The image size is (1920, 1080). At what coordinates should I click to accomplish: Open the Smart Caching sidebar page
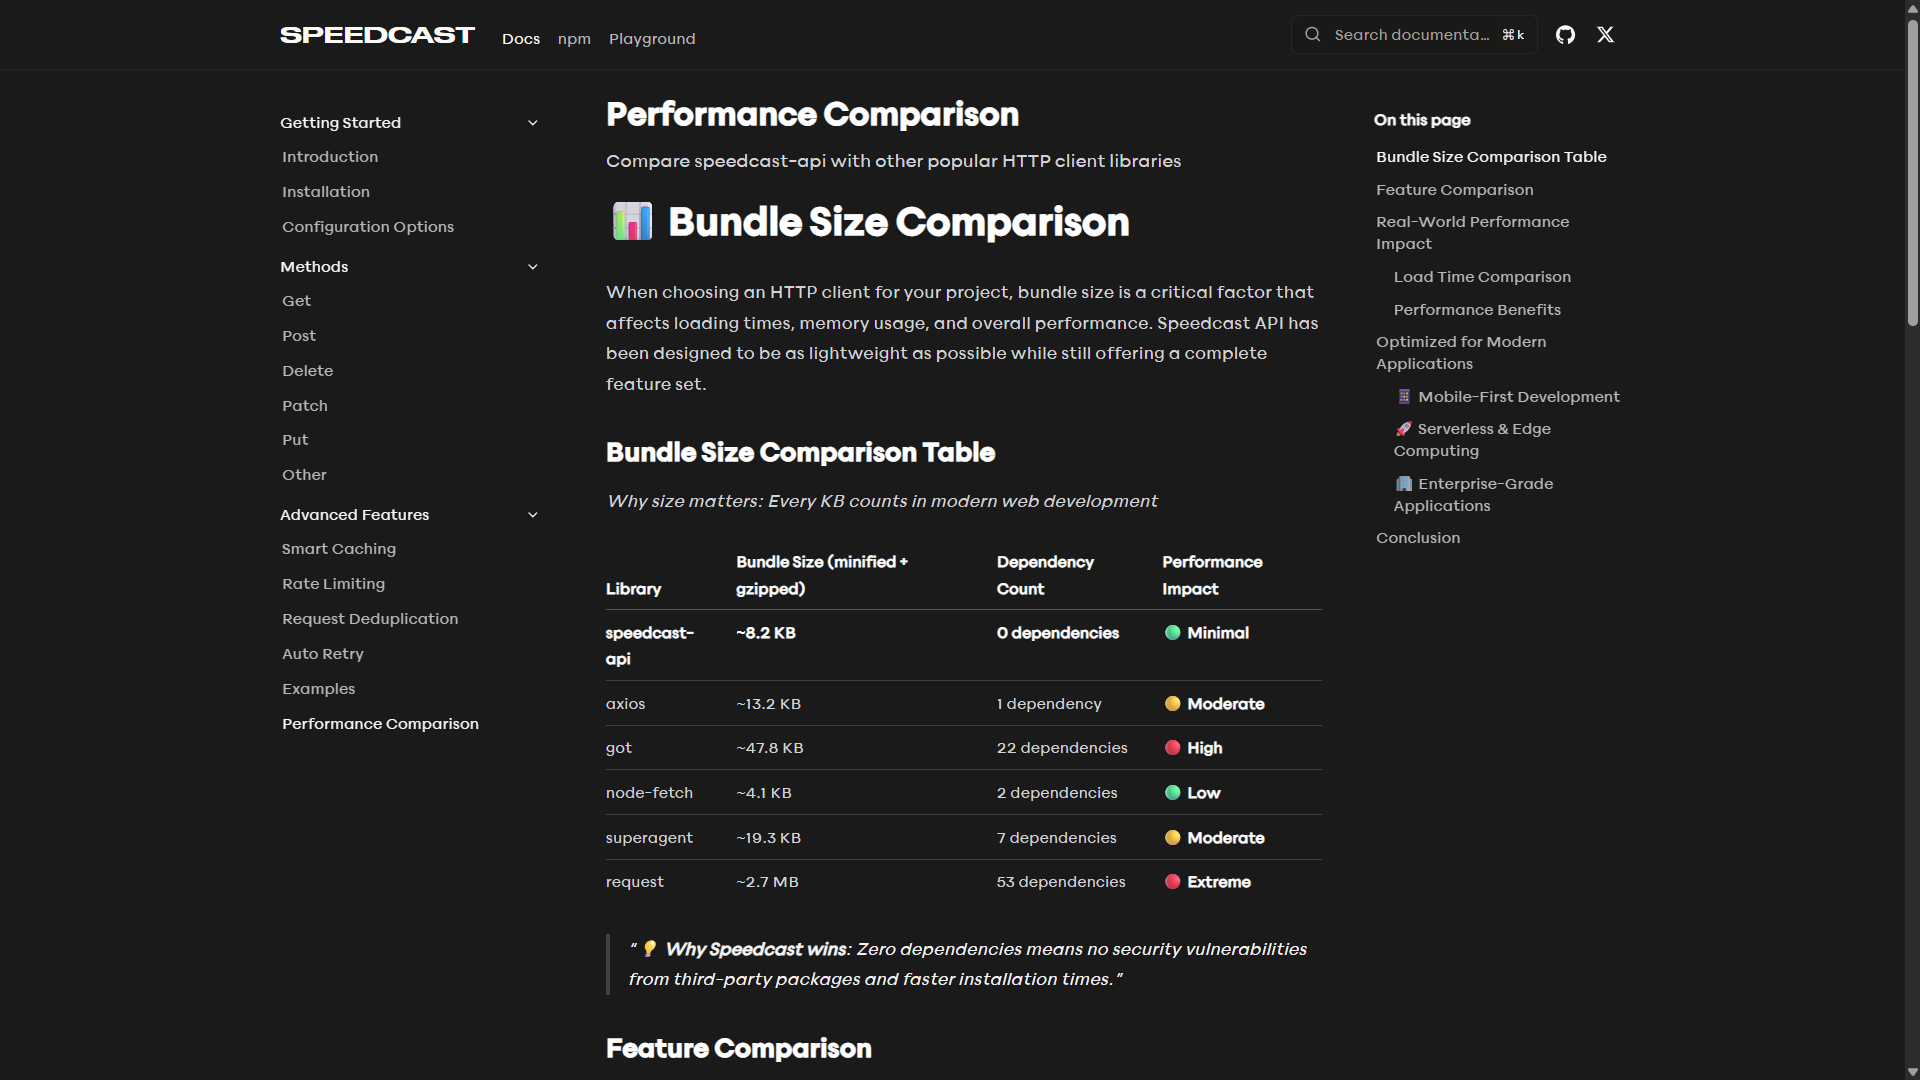[339, 549]
